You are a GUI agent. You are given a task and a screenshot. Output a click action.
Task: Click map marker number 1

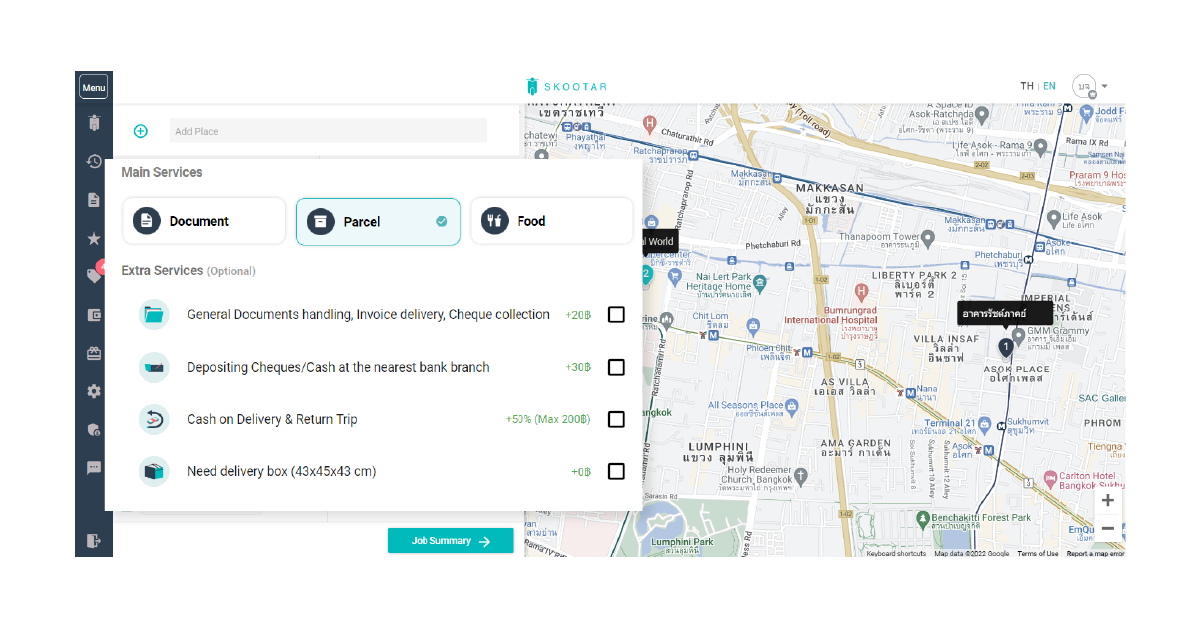1006,347
